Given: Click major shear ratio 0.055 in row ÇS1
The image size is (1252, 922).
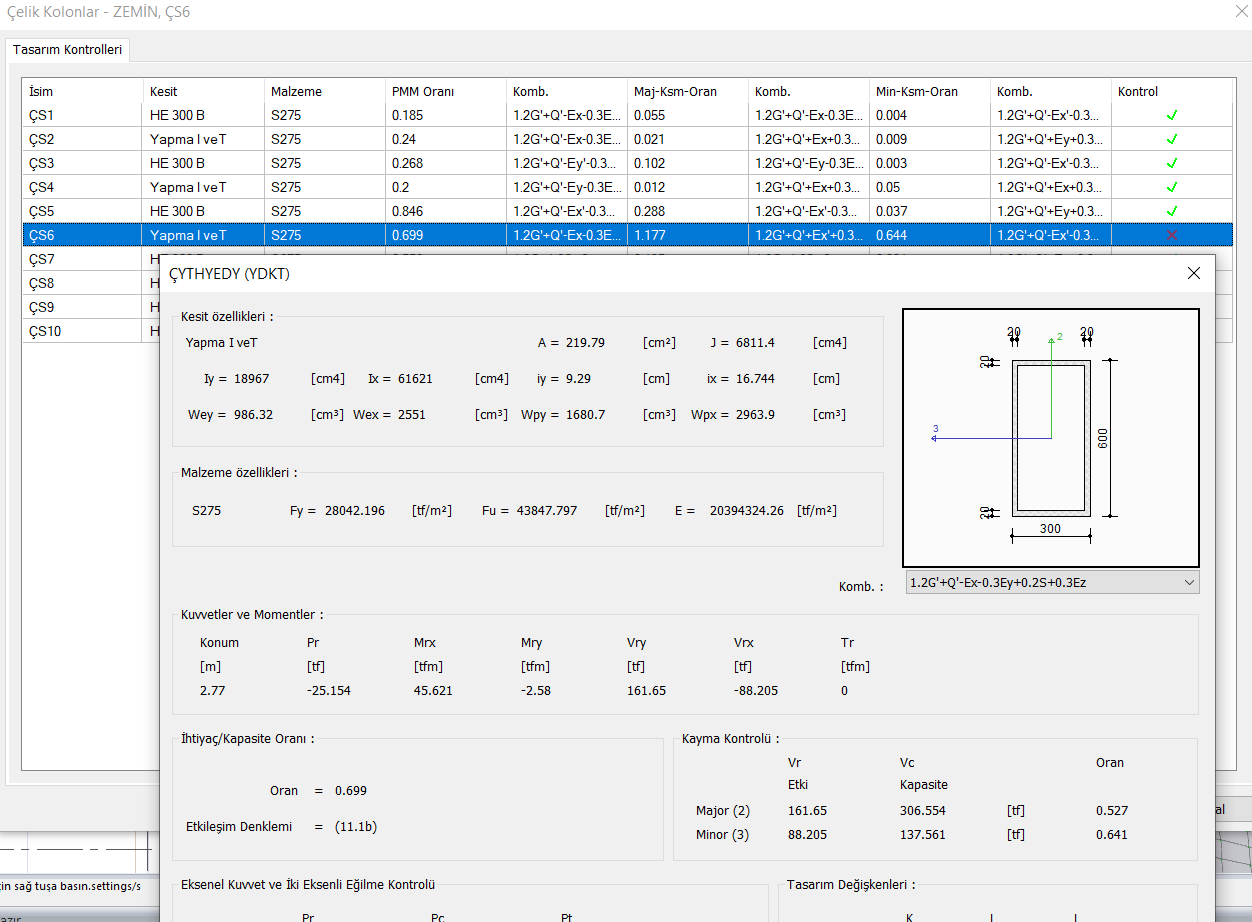Looking at the screenshot, I should click(x=649, y=115).
